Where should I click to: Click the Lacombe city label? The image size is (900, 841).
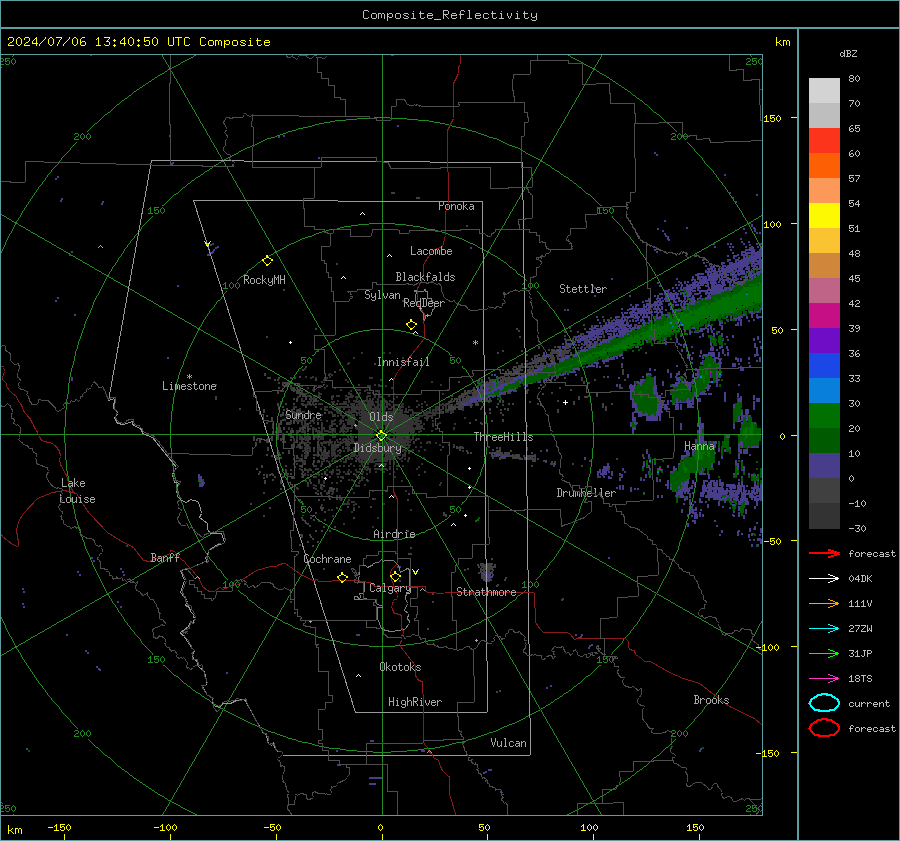(x=431, y=251)
